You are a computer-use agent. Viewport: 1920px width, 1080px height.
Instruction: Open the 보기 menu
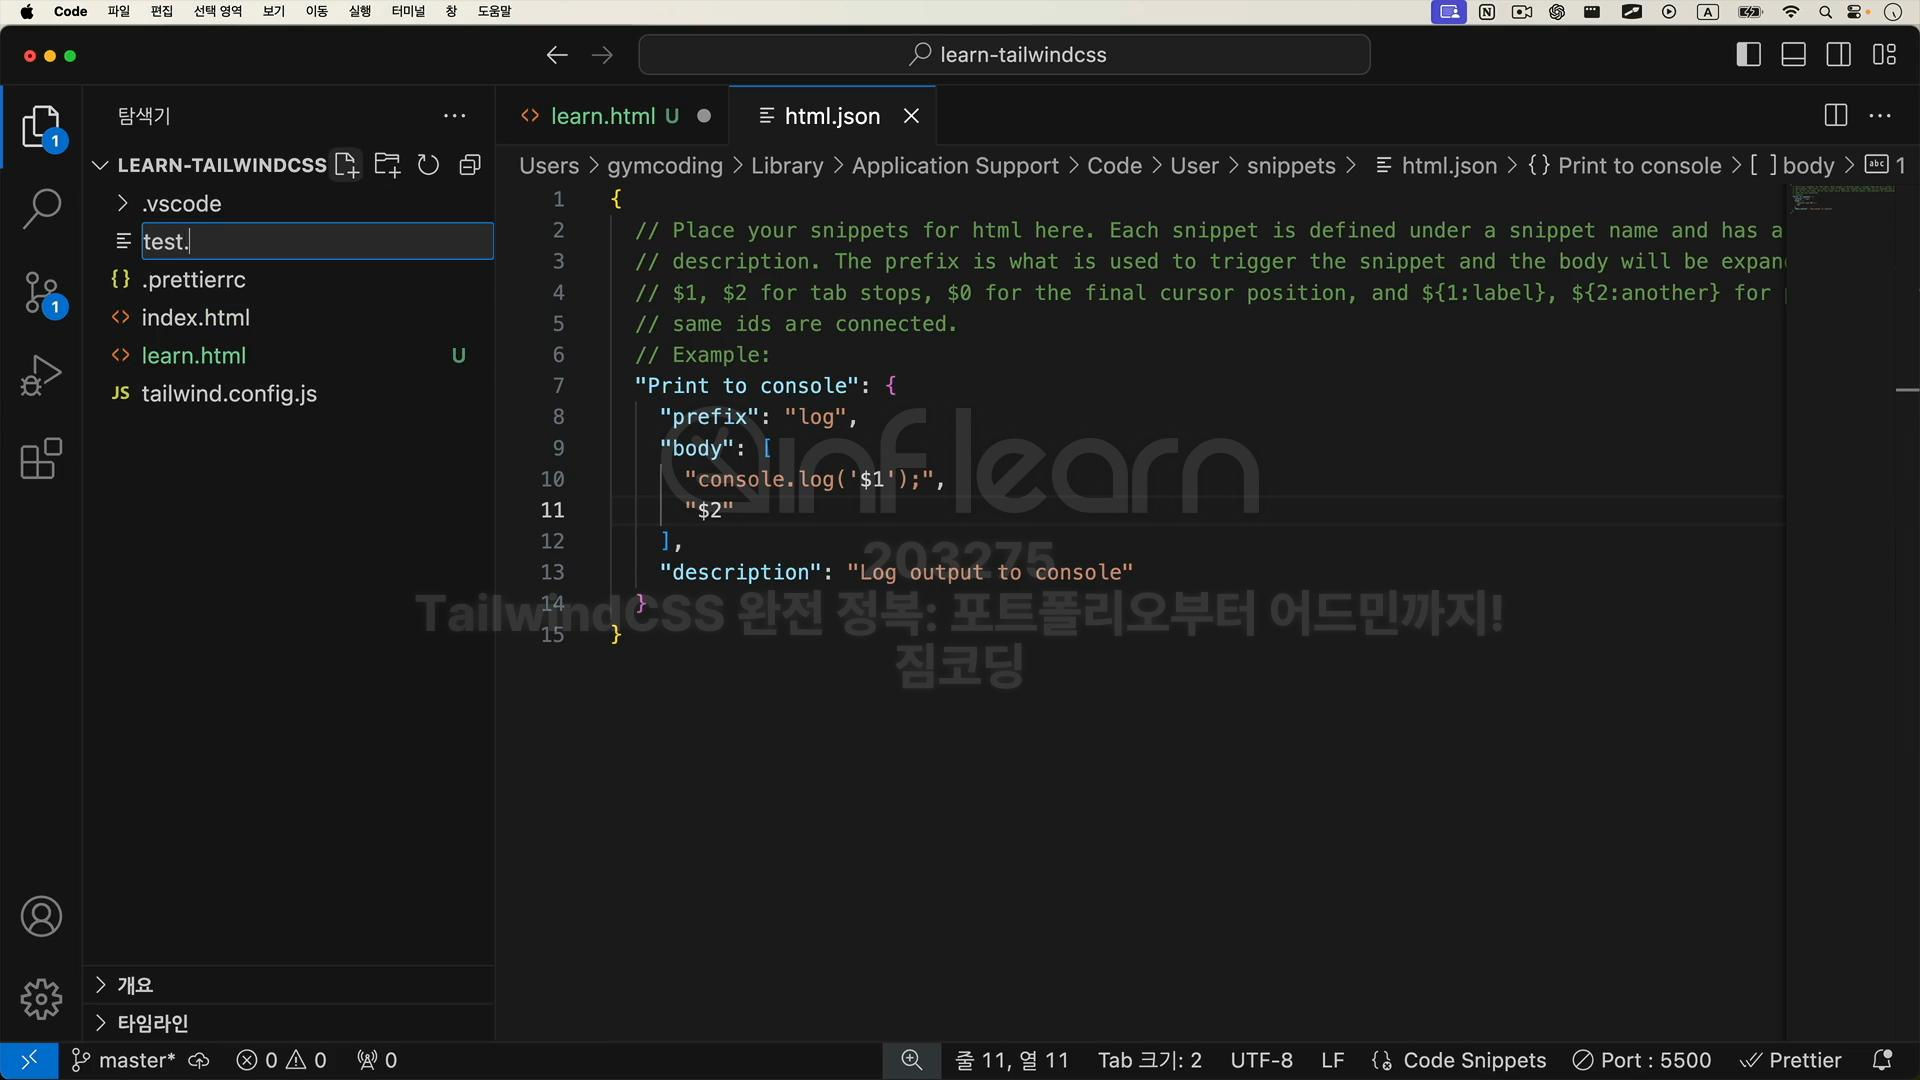[x=274, y=12]
